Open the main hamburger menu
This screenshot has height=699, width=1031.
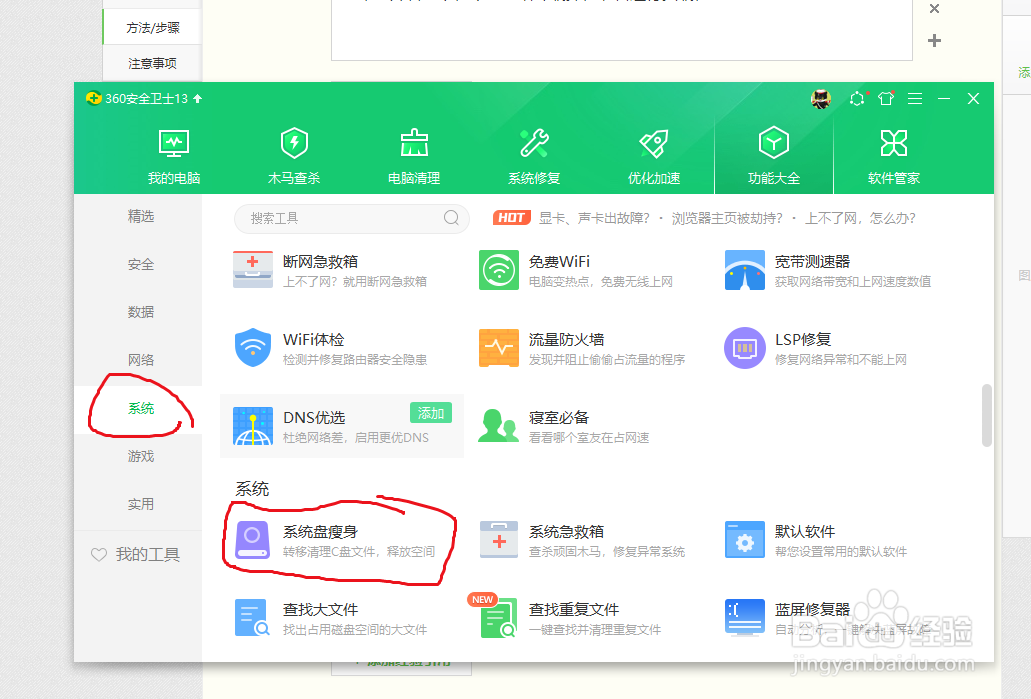click(915, 99)
